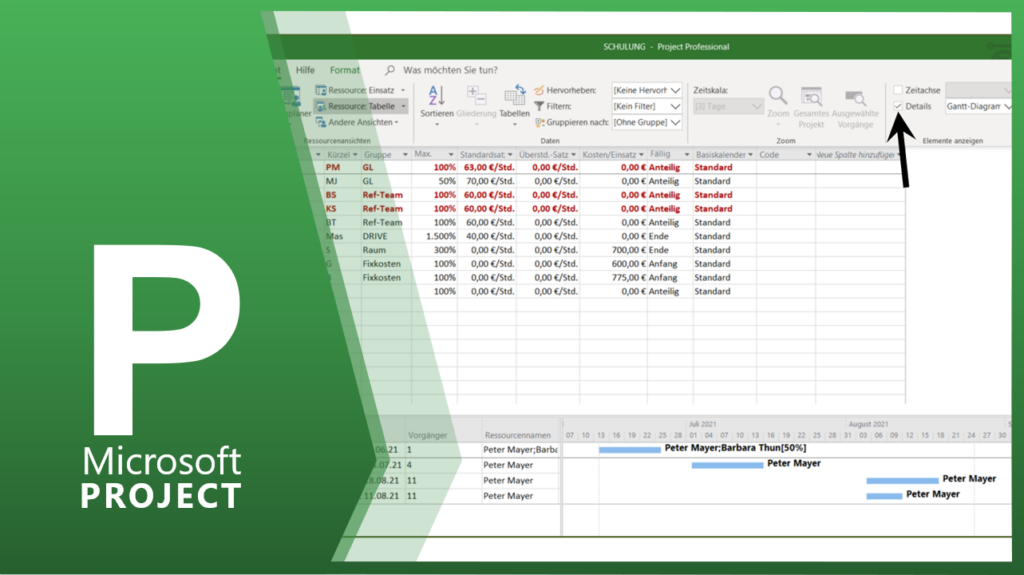
Task: Open the Ressource: Einsatz dropdown arrow
Action: coord(403,90)
